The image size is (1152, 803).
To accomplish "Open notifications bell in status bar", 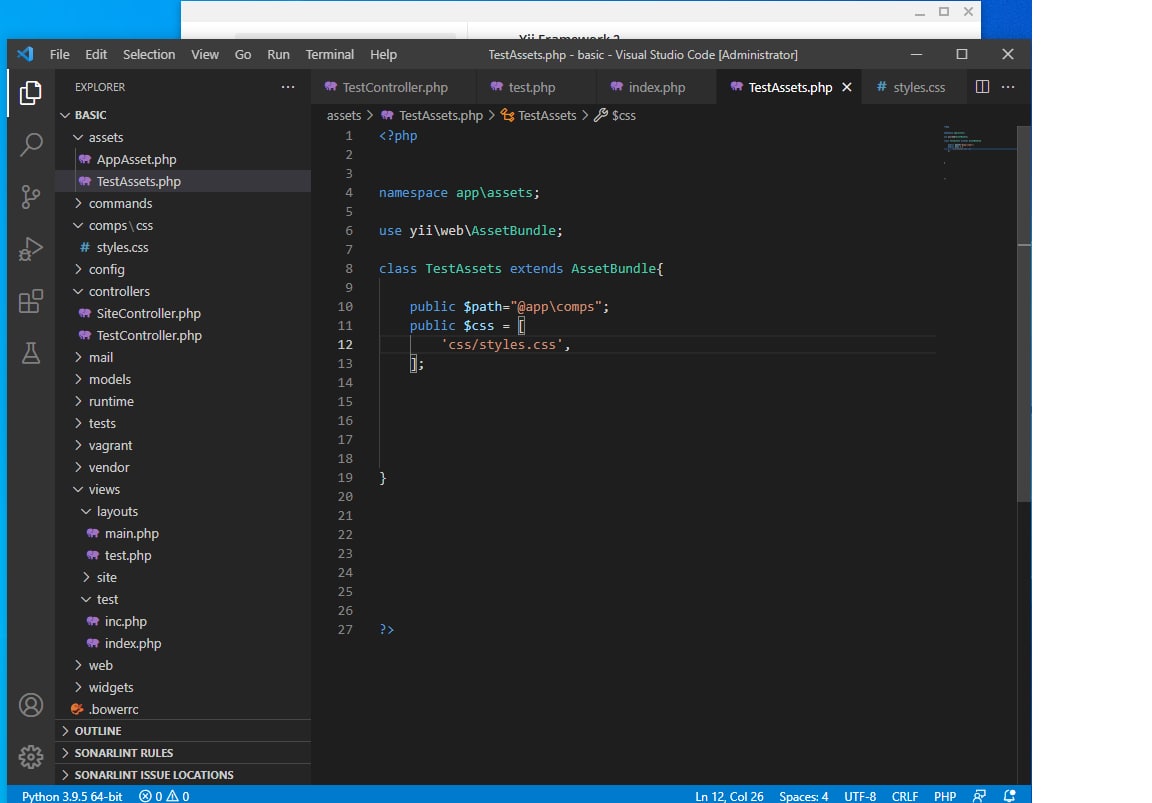I will pyautogui.click(x=1009, y=796).
